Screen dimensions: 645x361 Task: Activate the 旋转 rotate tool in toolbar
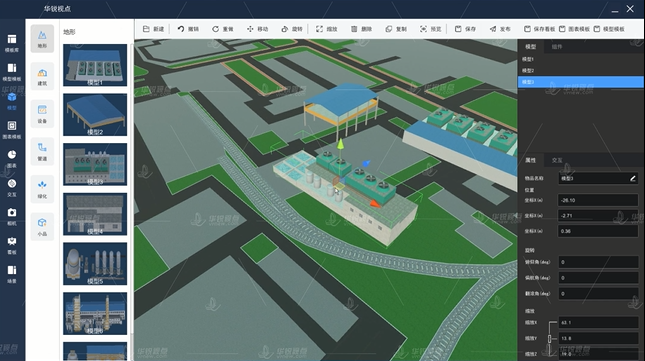coord(292,29)
